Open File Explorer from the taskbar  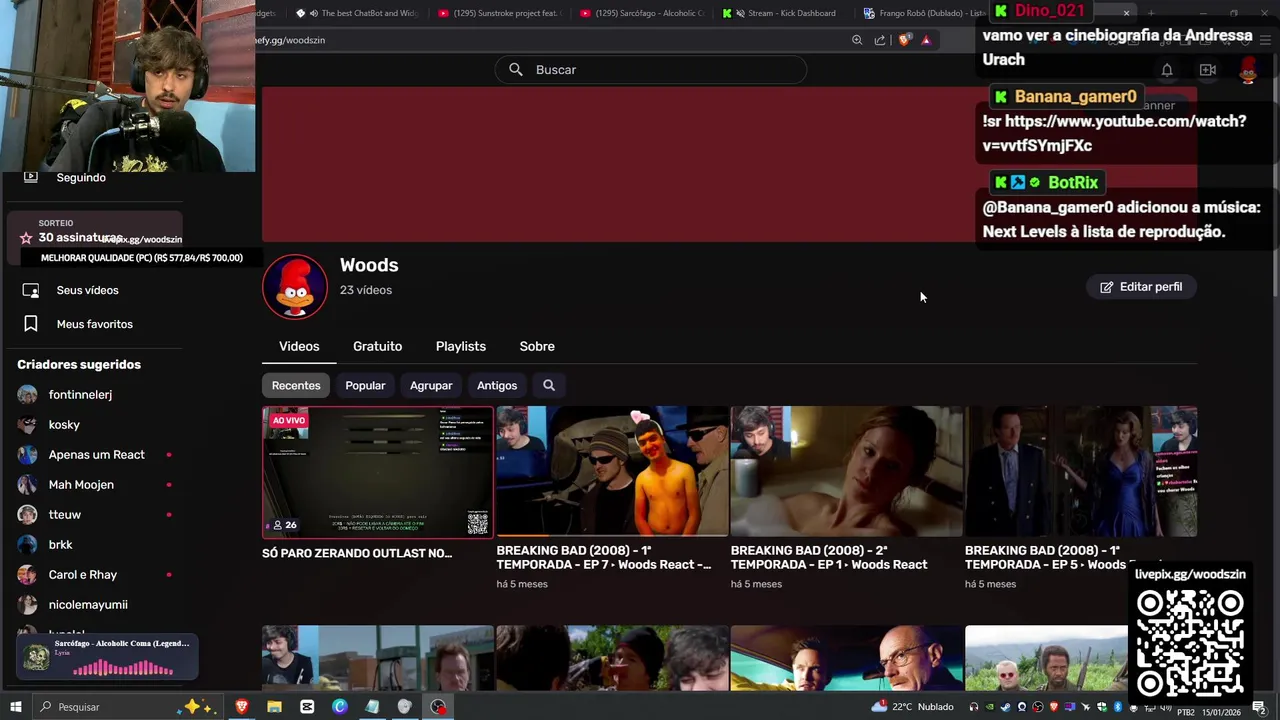pos(274,707)
